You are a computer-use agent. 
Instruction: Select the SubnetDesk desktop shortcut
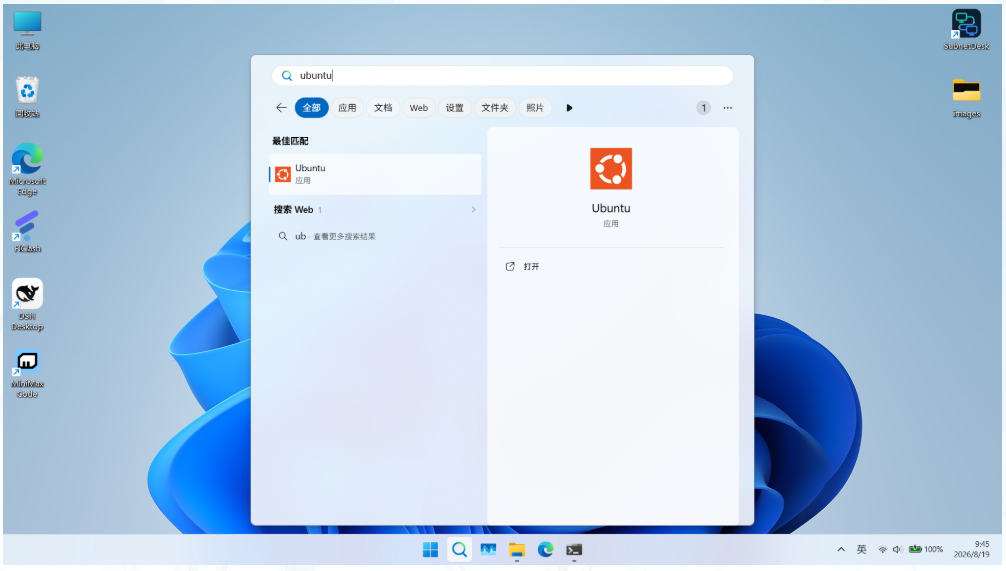point(966,30)
